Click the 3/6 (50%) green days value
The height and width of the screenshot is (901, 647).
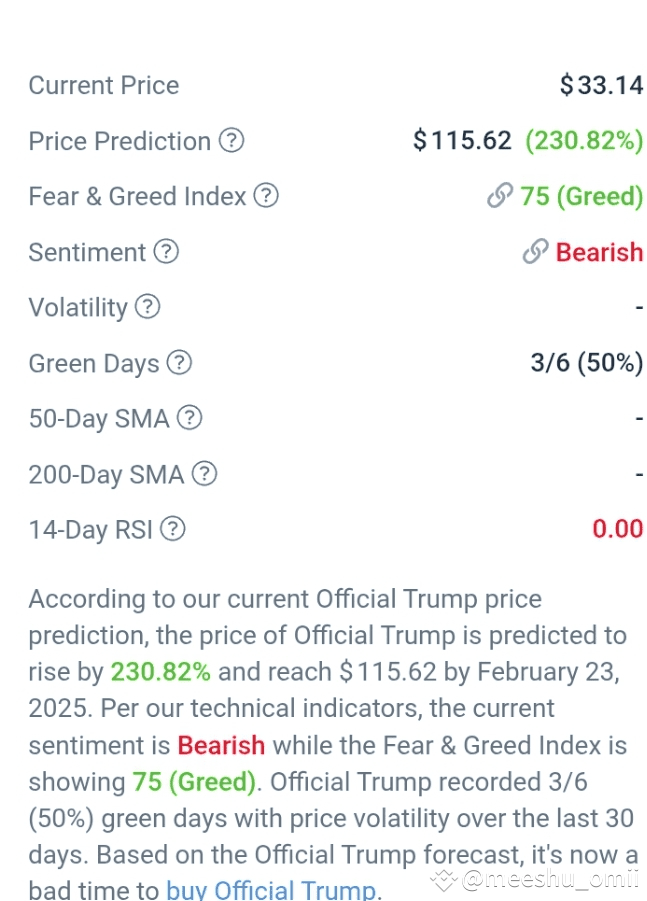point(587,363)
